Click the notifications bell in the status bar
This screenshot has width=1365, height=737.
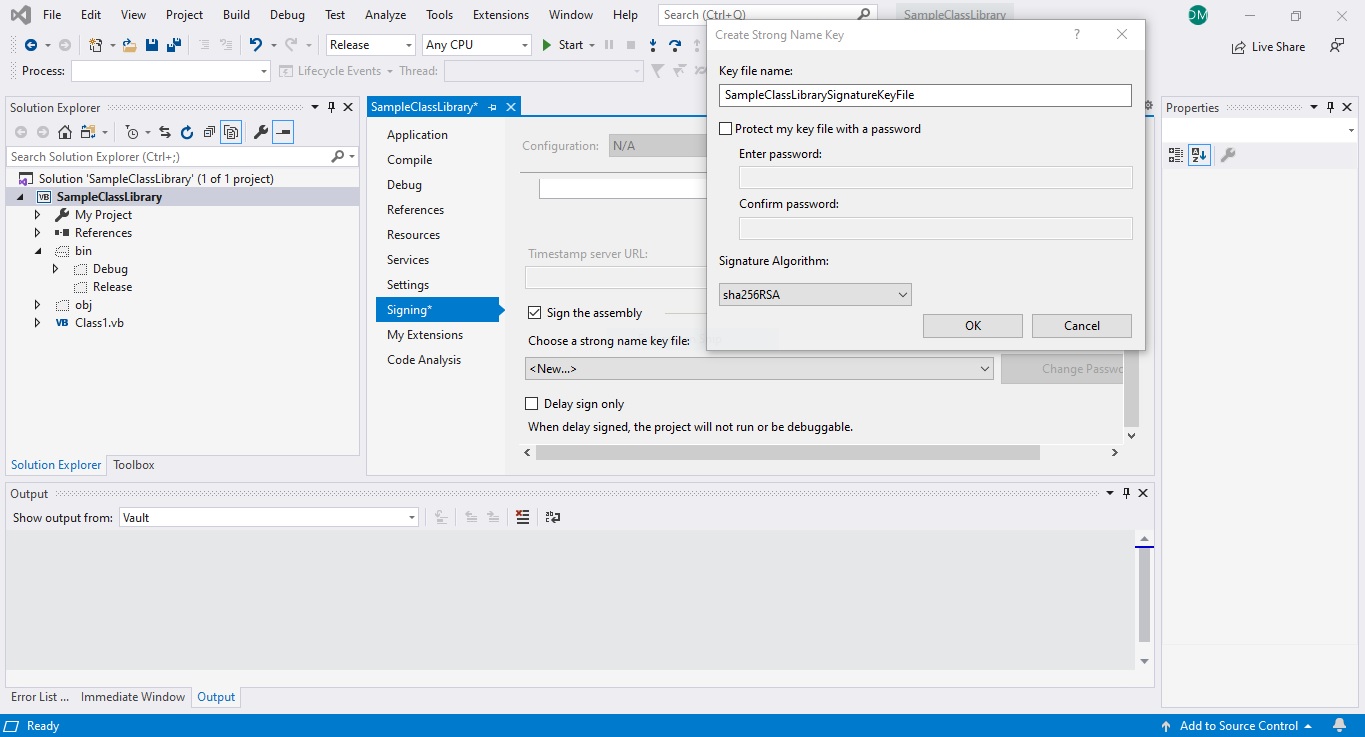pos(1339,726)
